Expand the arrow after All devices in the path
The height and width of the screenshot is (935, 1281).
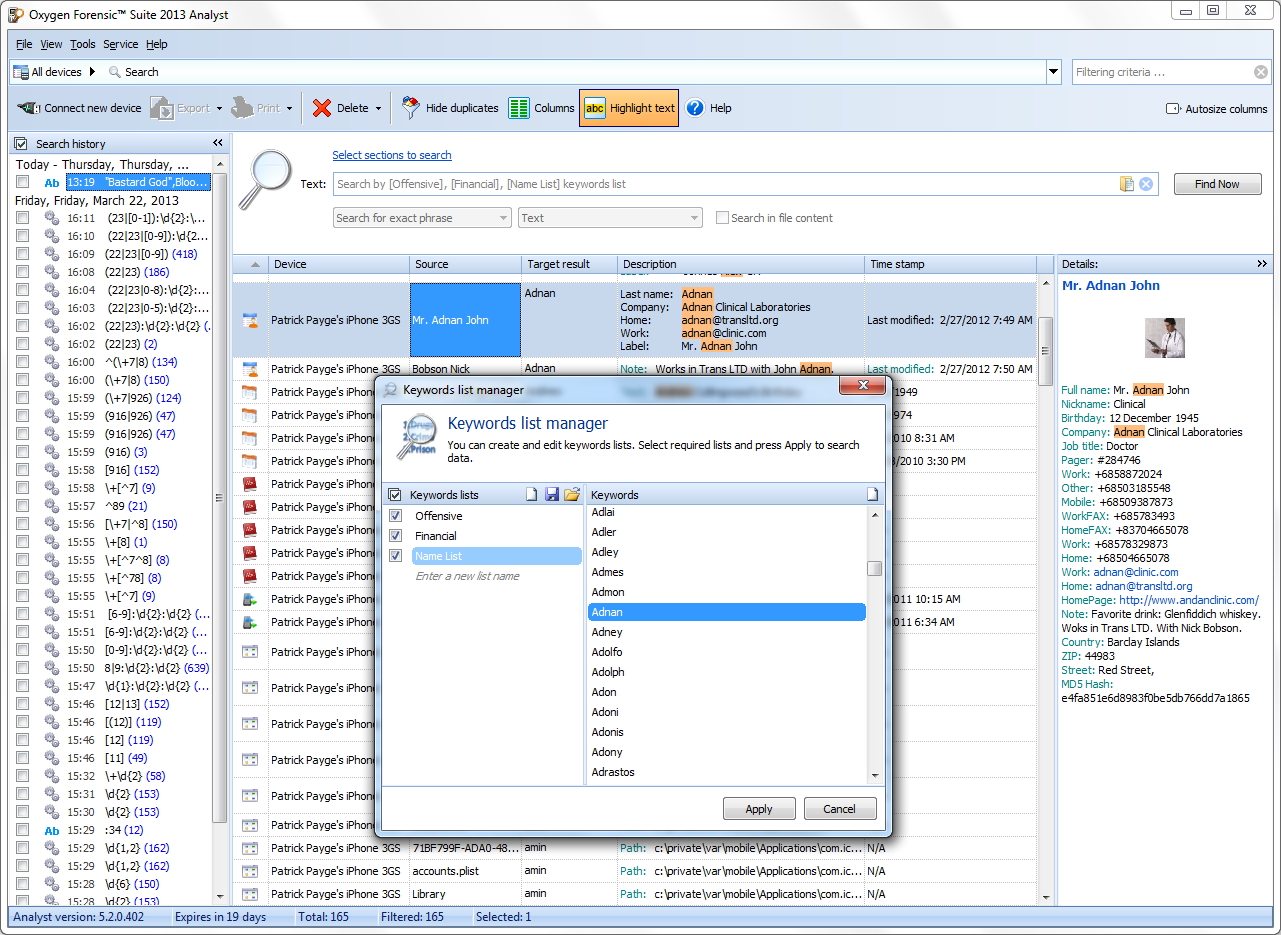tap(92, 72)
